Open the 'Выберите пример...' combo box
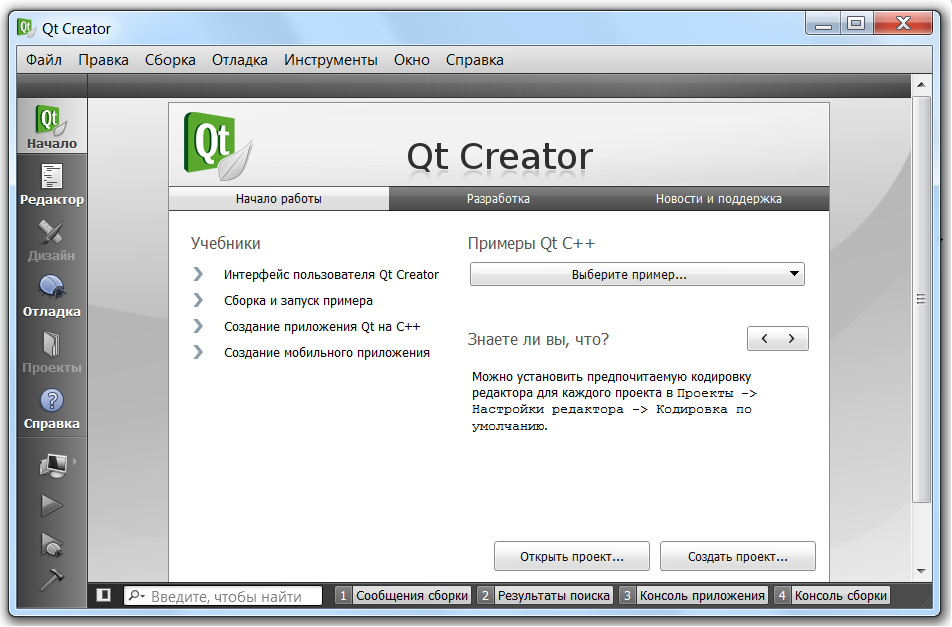Screen dimensions: 952x627 (637, 274)
